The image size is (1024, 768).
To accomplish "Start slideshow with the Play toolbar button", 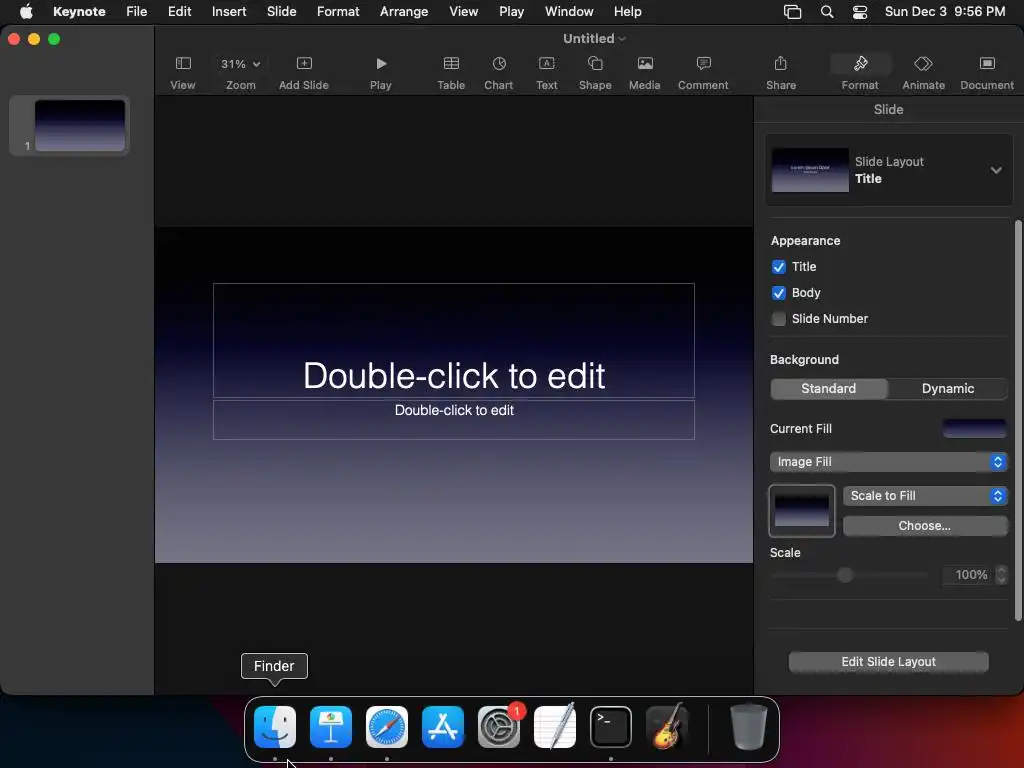I will (x=381, y=72).
